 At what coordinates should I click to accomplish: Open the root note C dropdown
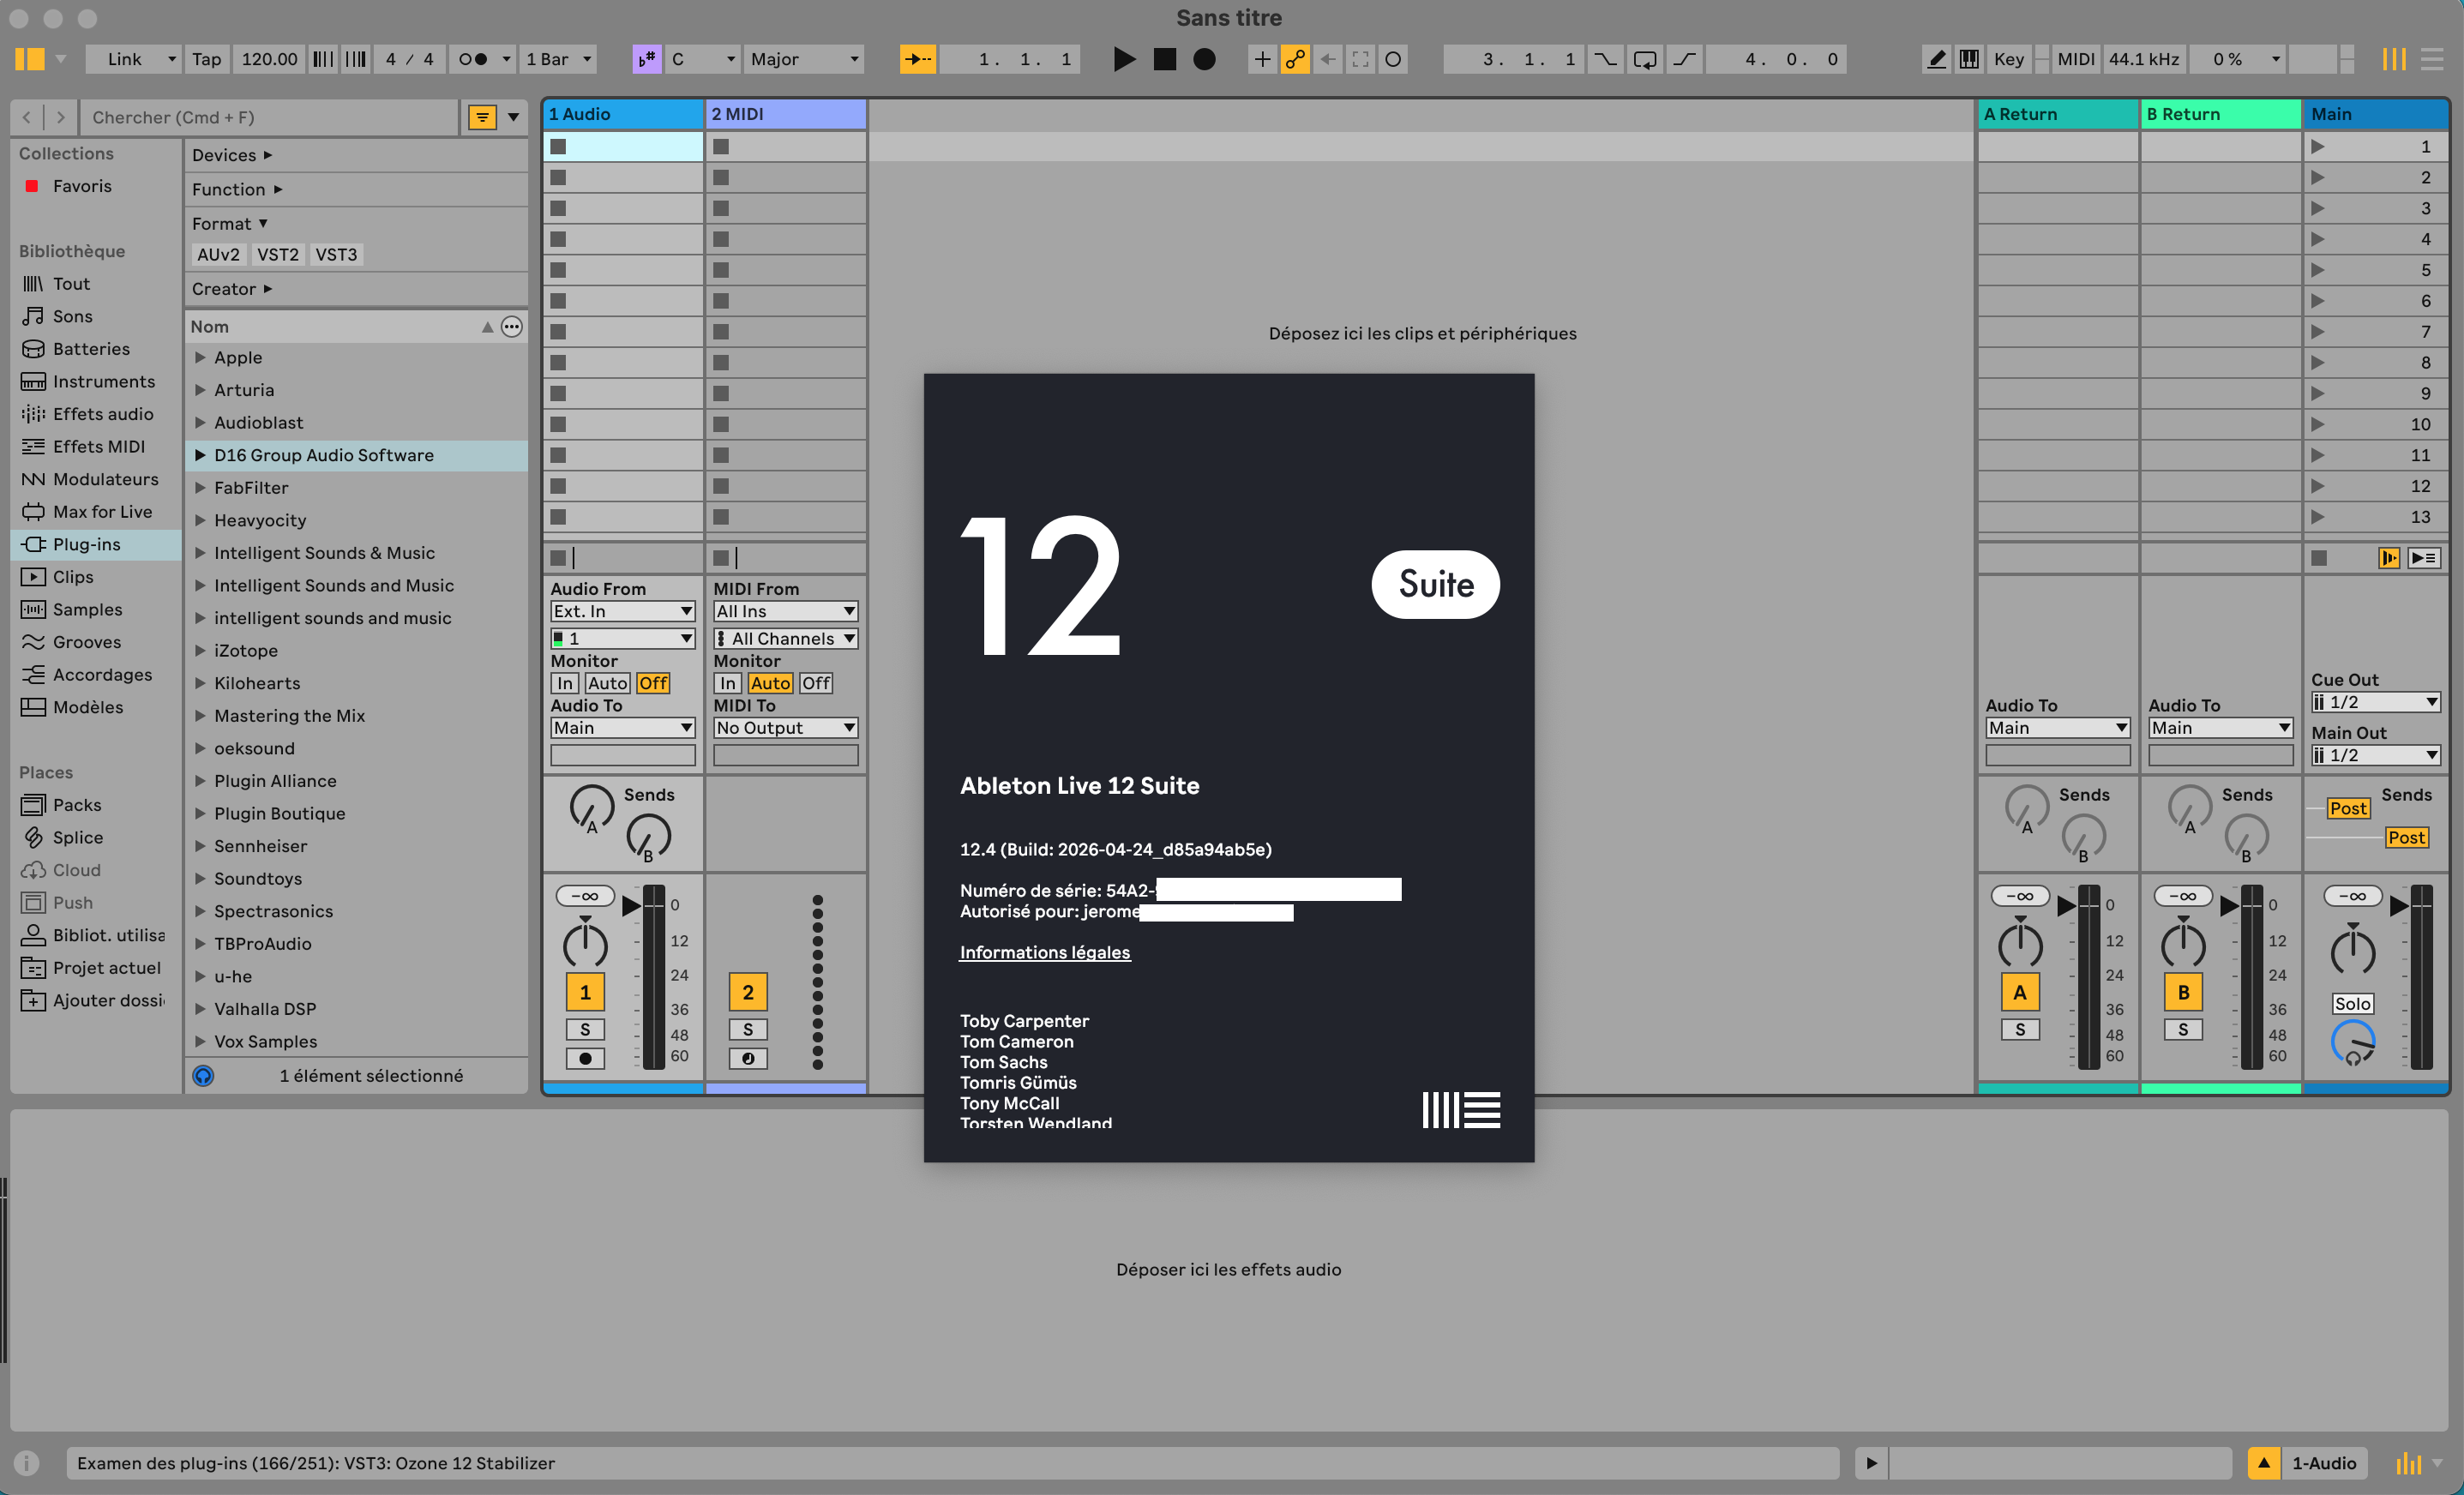(x=703, y=59)
